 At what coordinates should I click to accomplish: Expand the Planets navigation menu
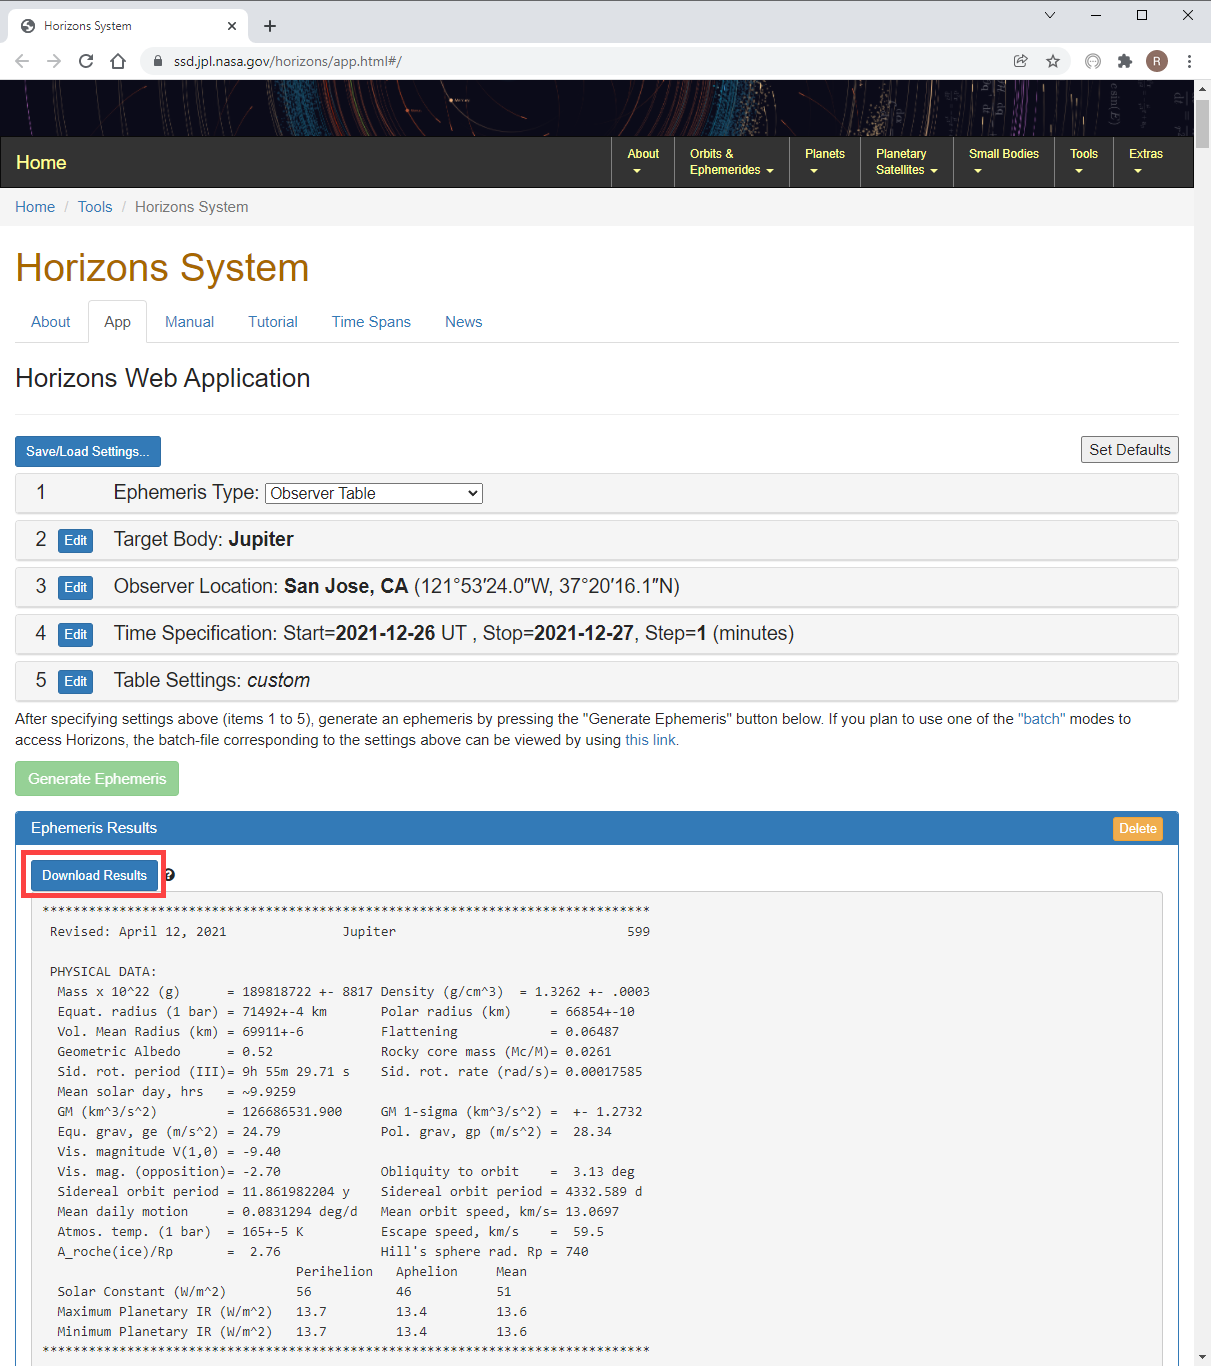[x=825, y=162]
